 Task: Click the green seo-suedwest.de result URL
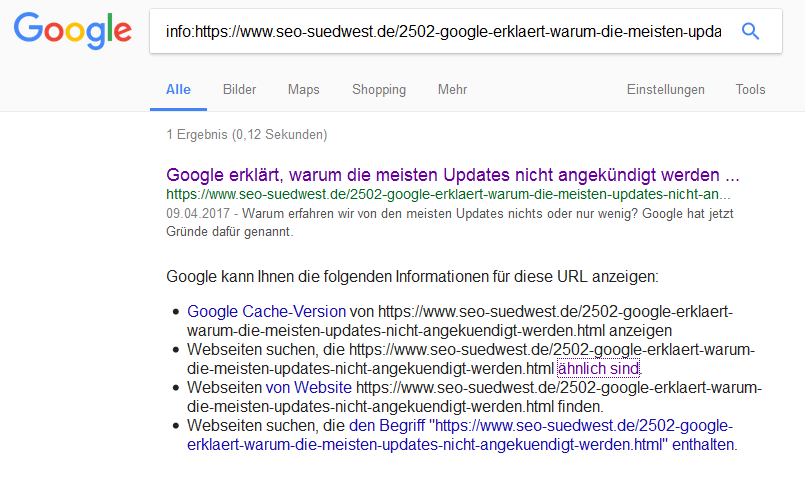pyautogui.click(x=448, y=193)
